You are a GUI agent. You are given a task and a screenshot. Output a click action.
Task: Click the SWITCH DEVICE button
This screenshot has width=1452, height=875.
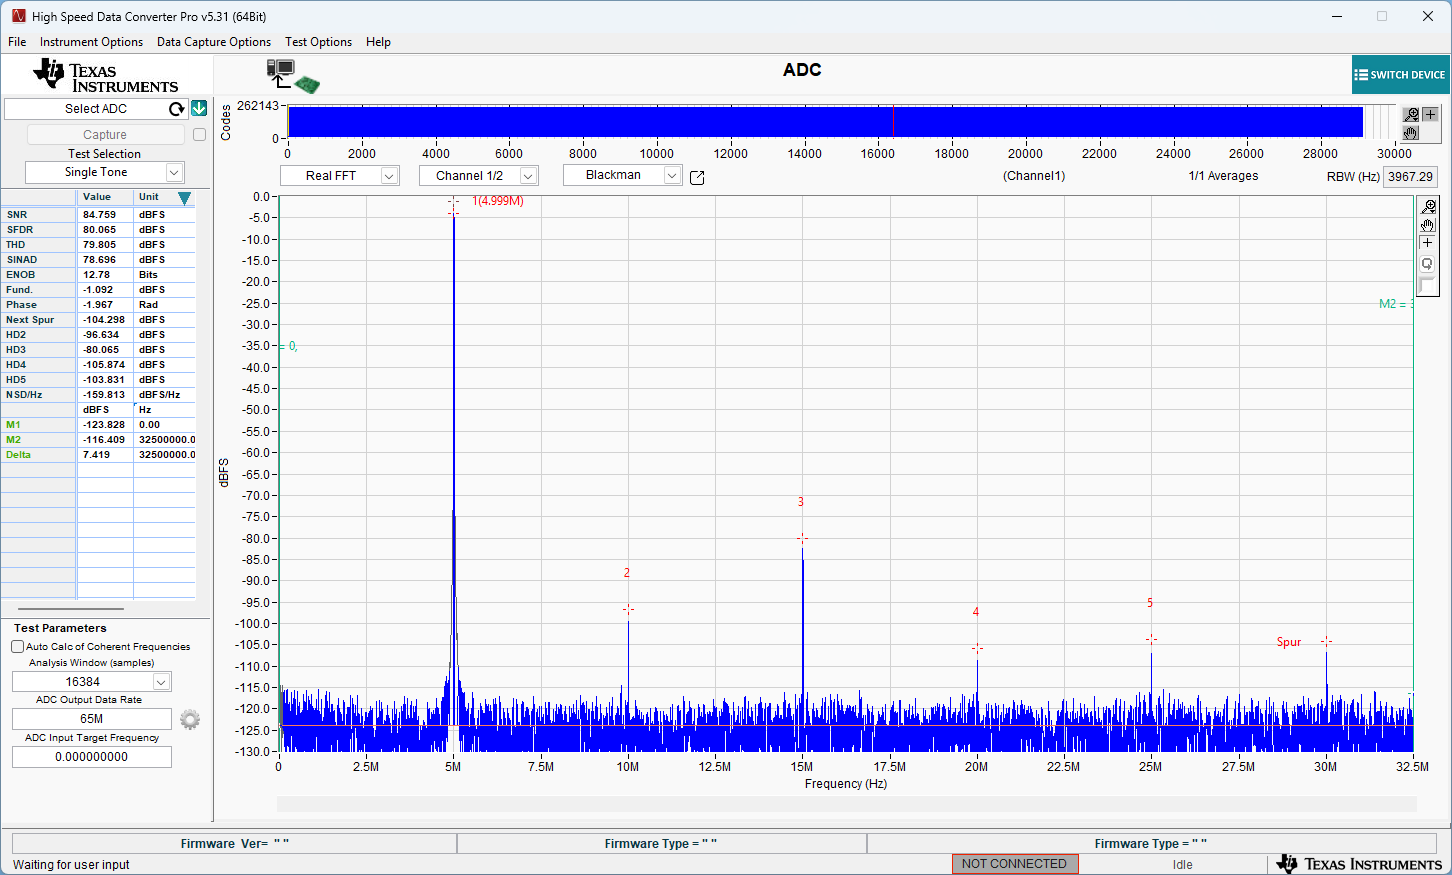(1400, 74)
